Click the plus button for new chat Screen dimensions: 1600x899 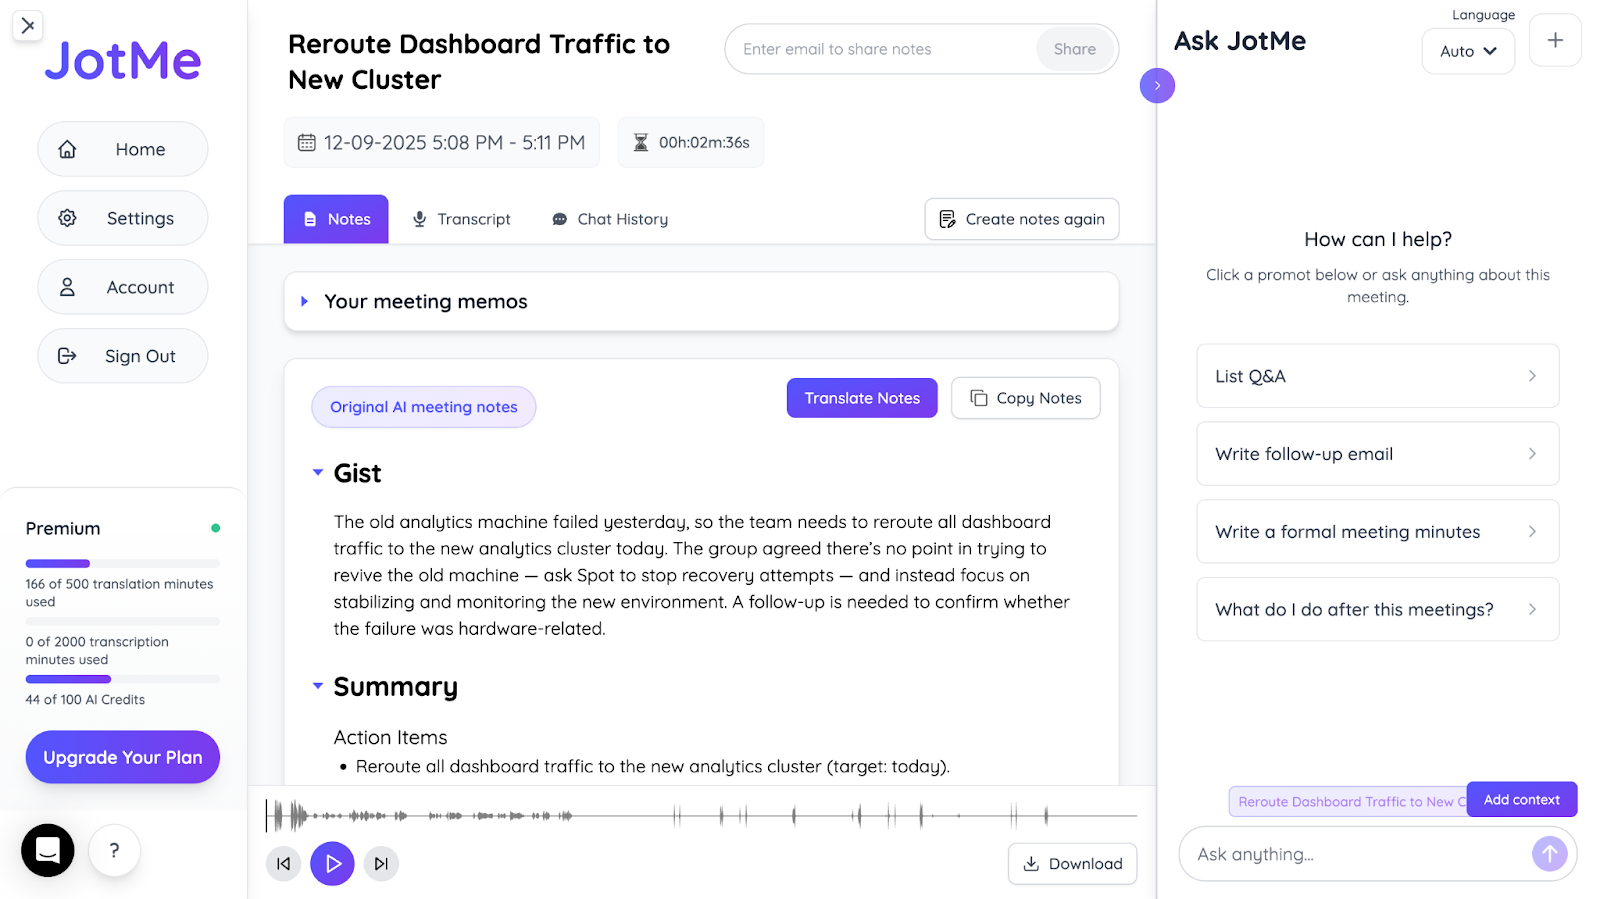click(x=1555, y=40)
